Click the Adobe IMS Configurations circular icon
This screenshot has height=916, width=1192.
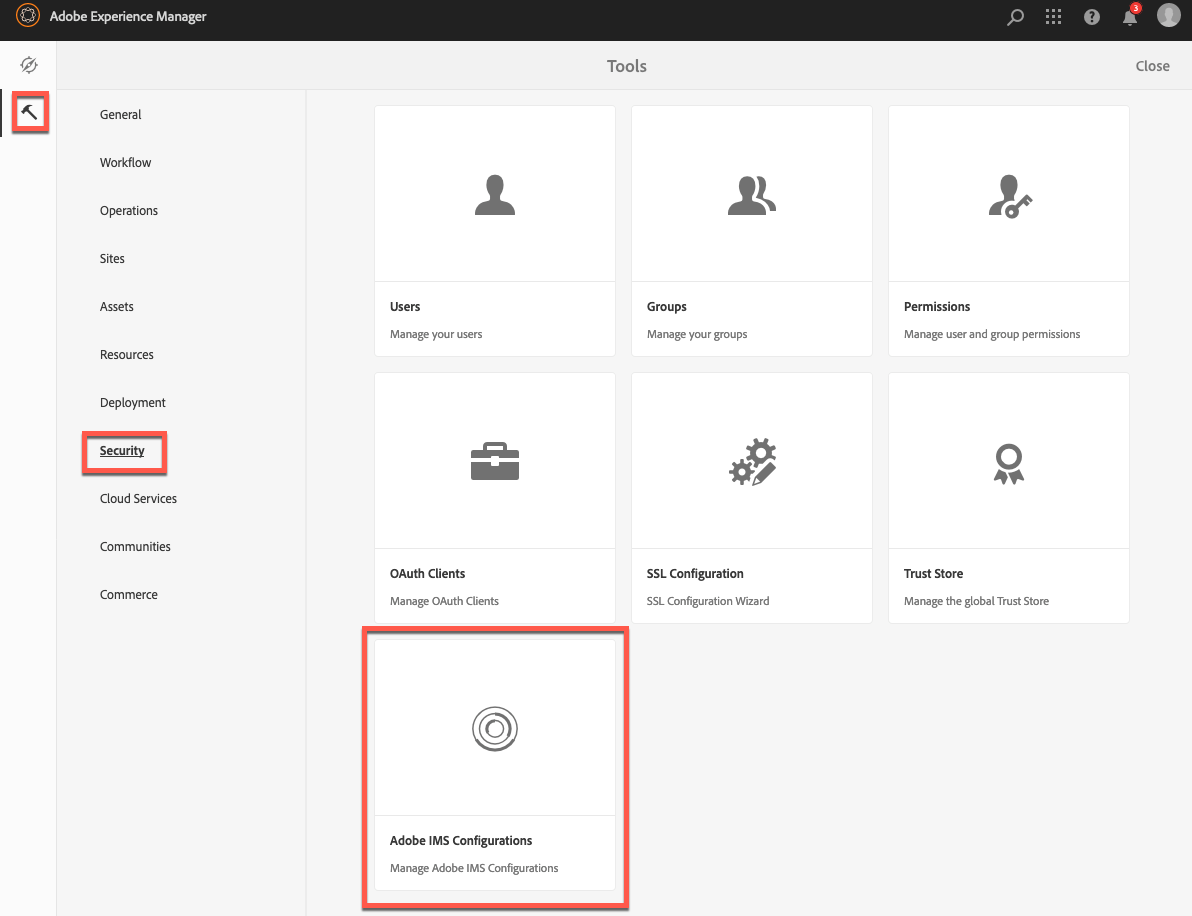[495, 729]
